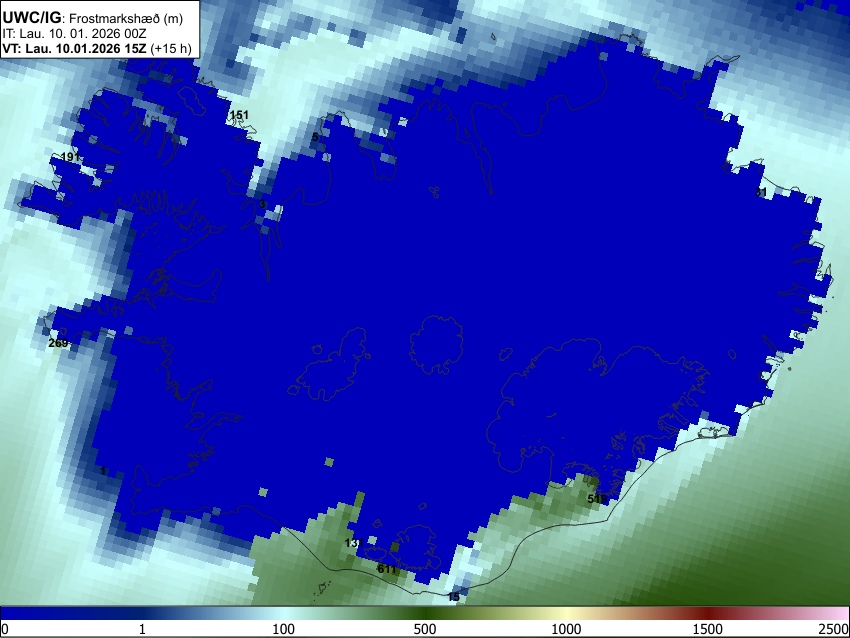Screen dimensions: 850x638
Task: Select the station value "3" on the map
Action: [x=262, y=204]
